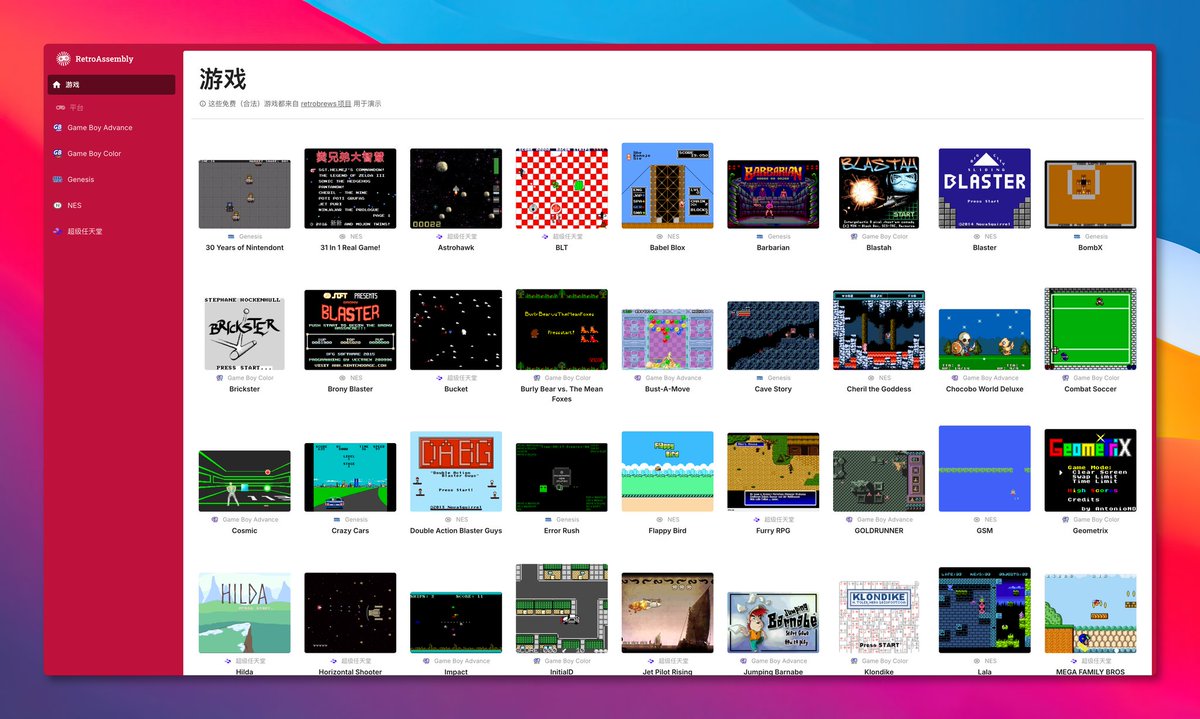Image resolution: width=1200 pixels, height=719 pixels.
Task: Click the NES icon under Babel Blox
Action: click(661, 237)
